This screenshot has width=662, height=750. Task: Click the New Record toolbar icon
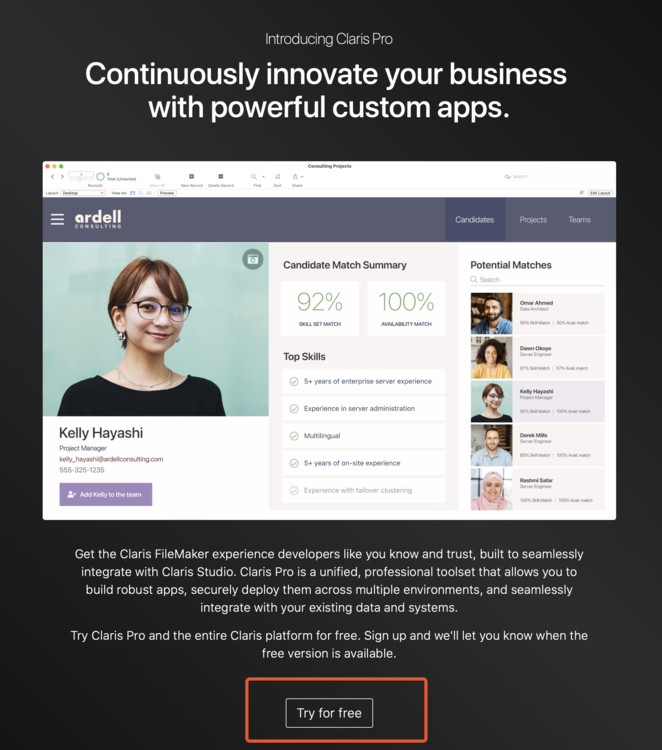point(191,176)
